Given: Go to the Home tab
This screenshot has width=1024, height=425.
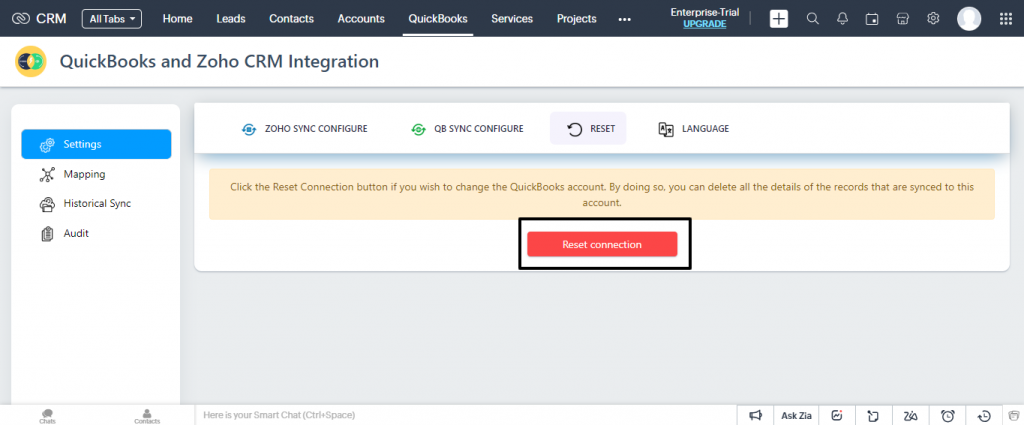Looking at the screenshot, I should coord(178,18).
